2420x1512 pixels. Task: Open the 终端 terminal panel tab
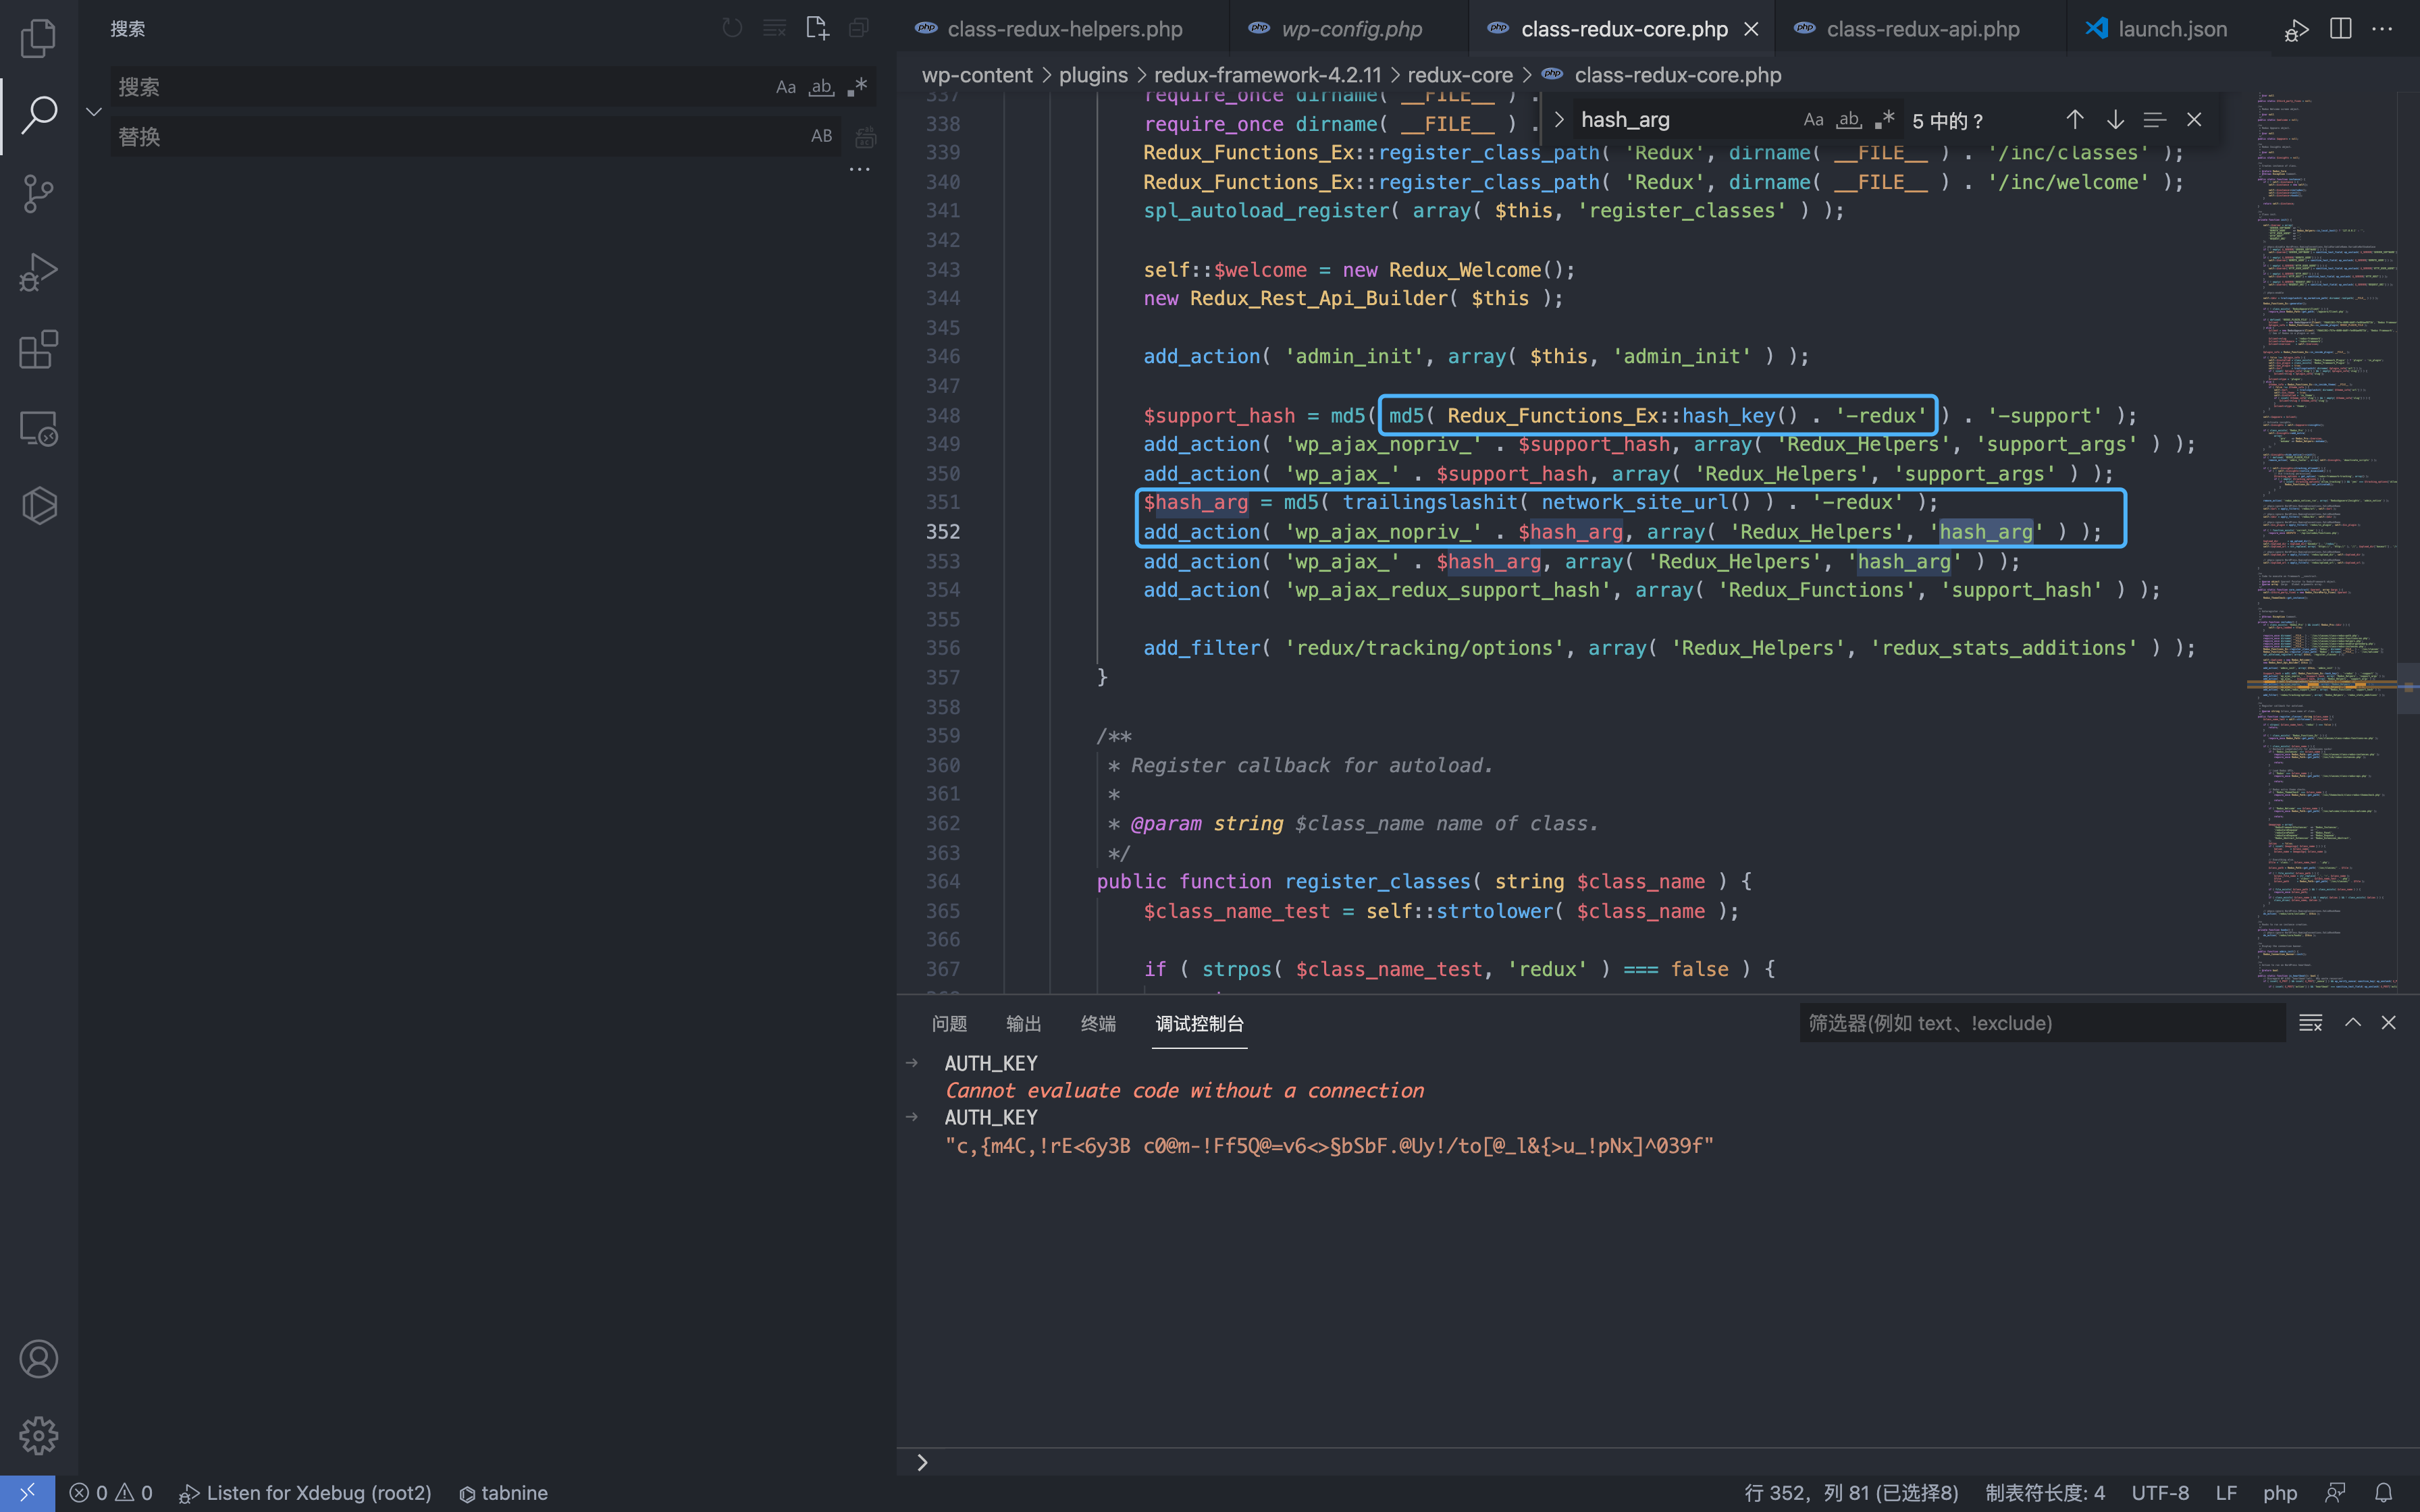(x=1098, y=1023)
